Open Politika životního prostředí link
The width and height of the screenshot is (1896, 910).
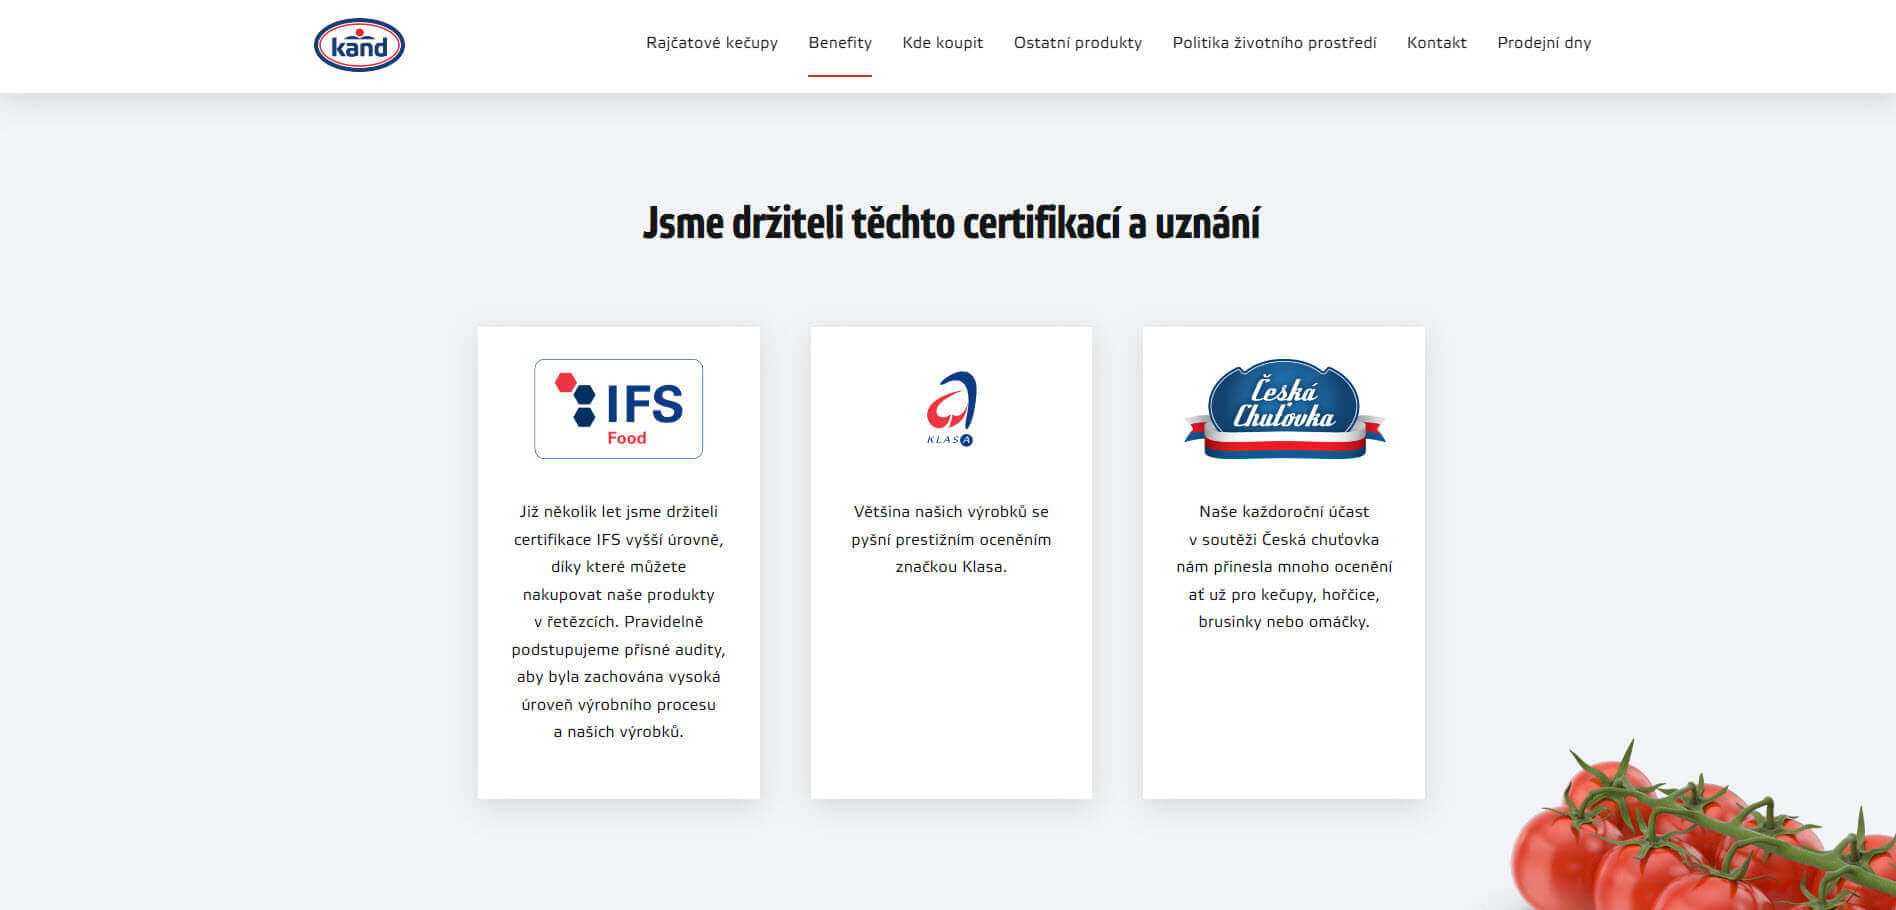click(x=1274, y=43)
